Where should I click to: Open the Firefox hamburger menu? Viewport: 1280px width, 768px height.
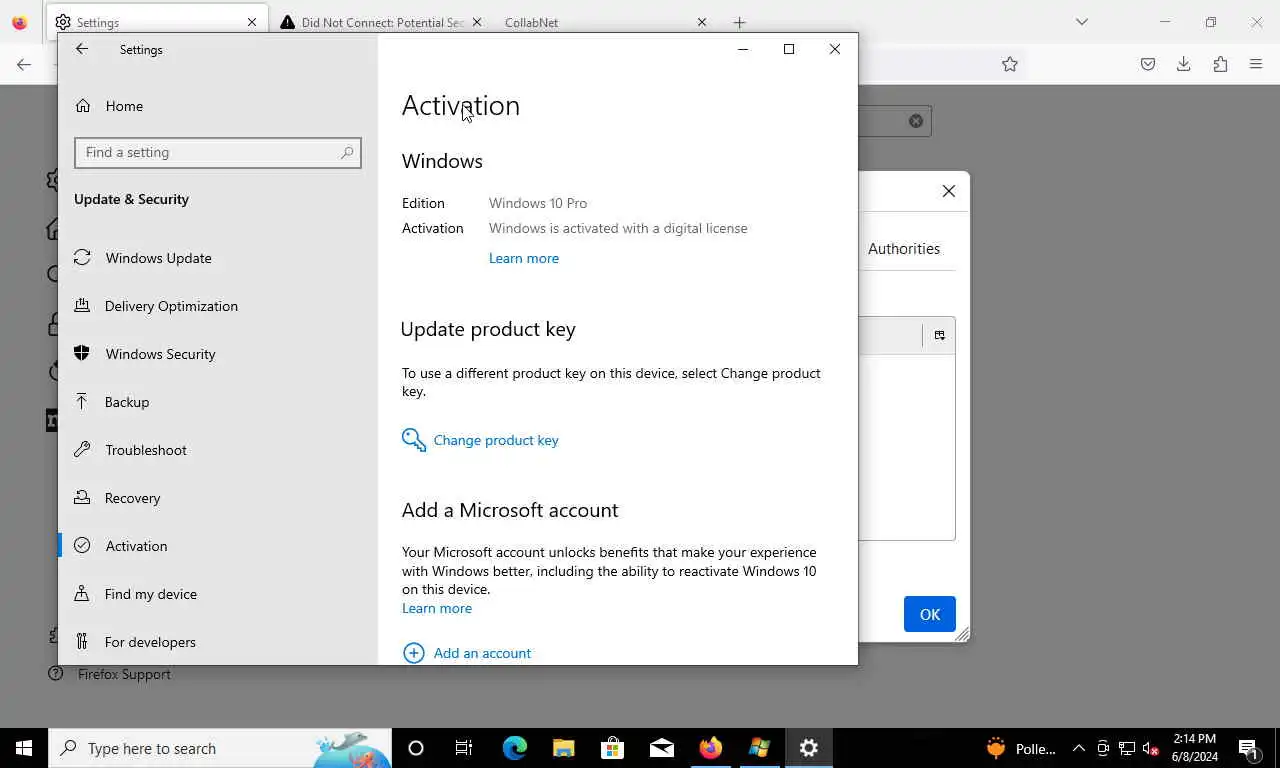[1256, 64]
